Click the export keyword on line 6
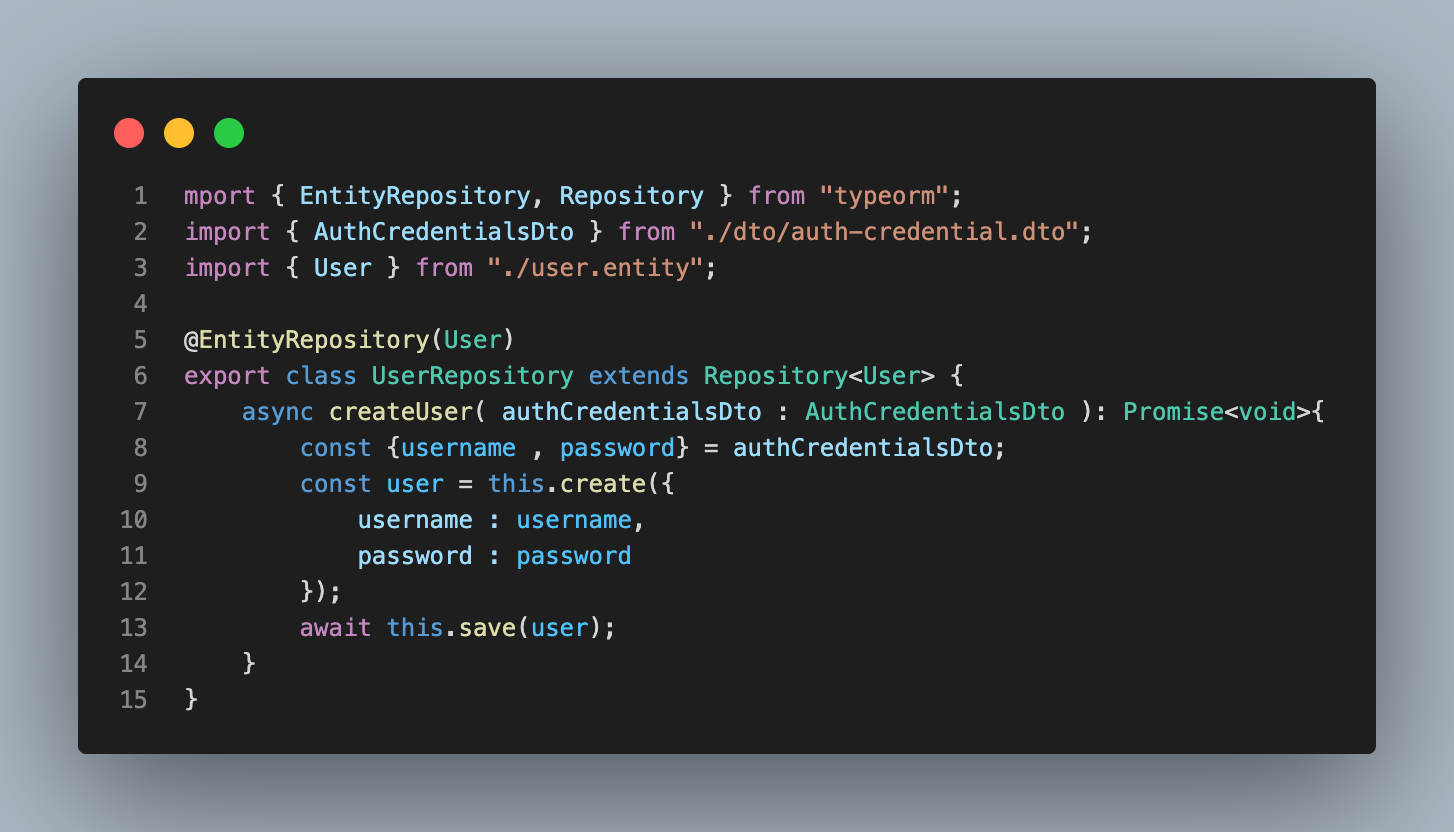 click(x=227, y=376)
